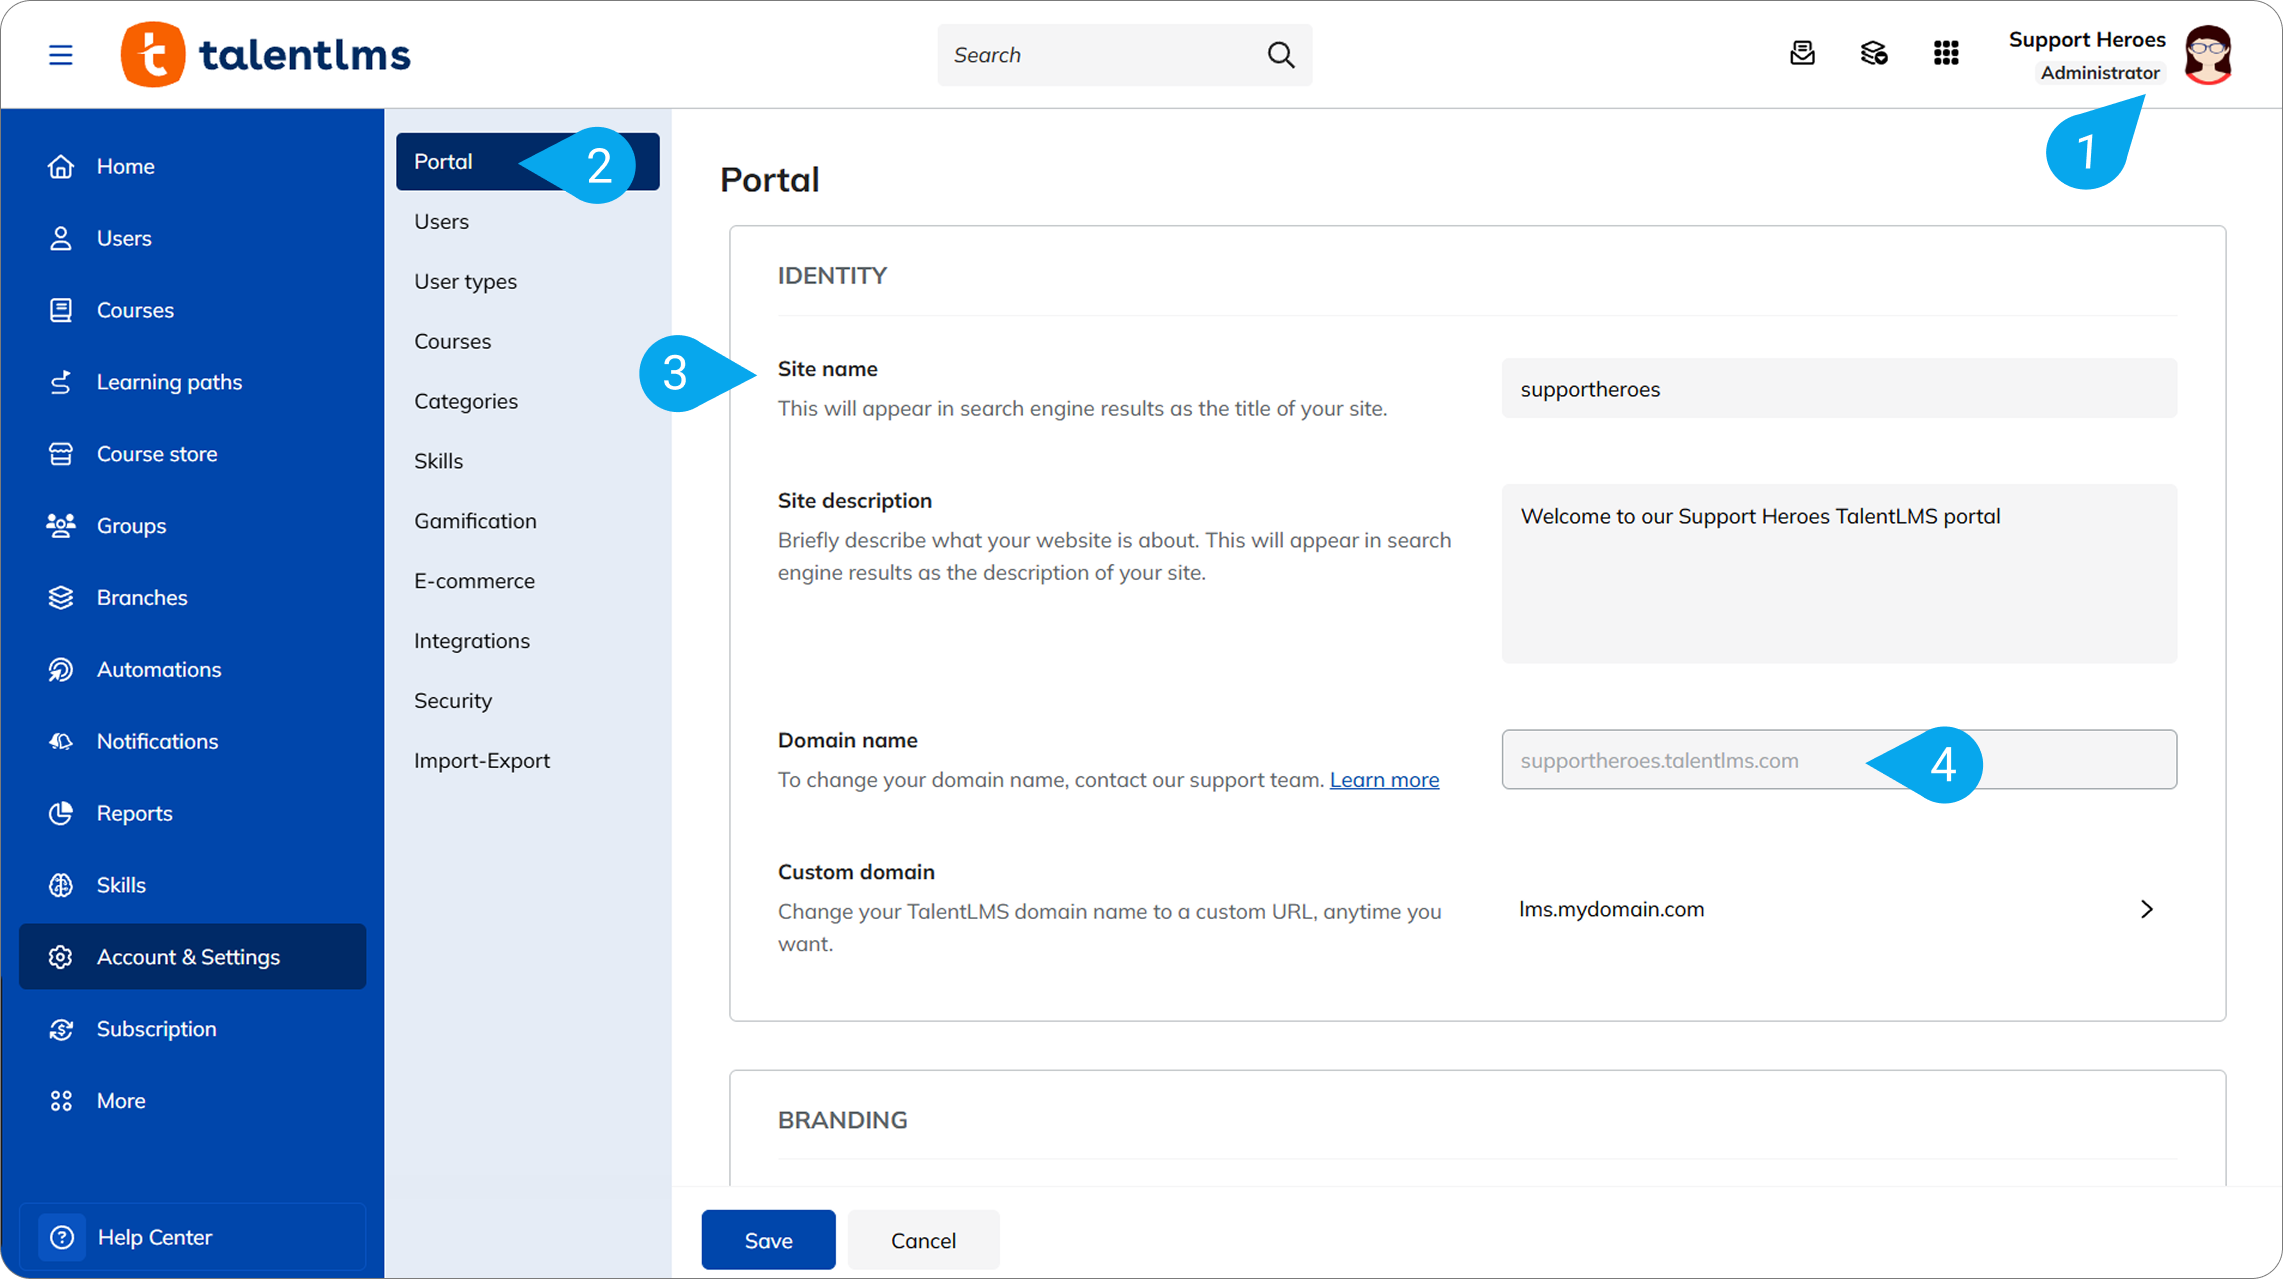Follow the Learn more link
Viewport: 2283px width, 1279px height.
(1384, 780)
